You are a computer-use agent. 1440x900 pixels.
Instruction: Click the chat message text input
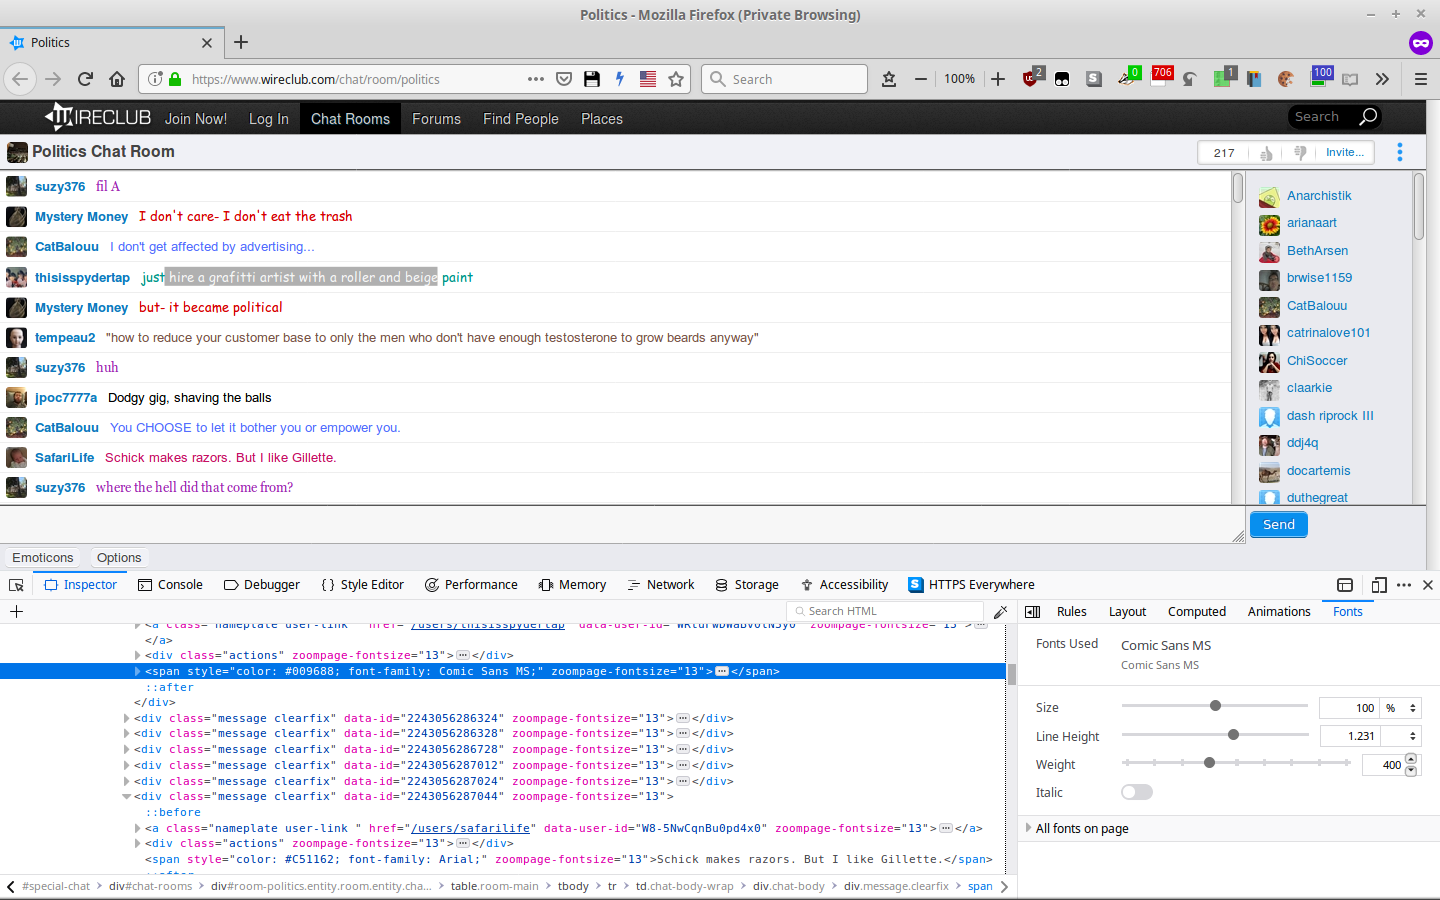coord(623,525)
